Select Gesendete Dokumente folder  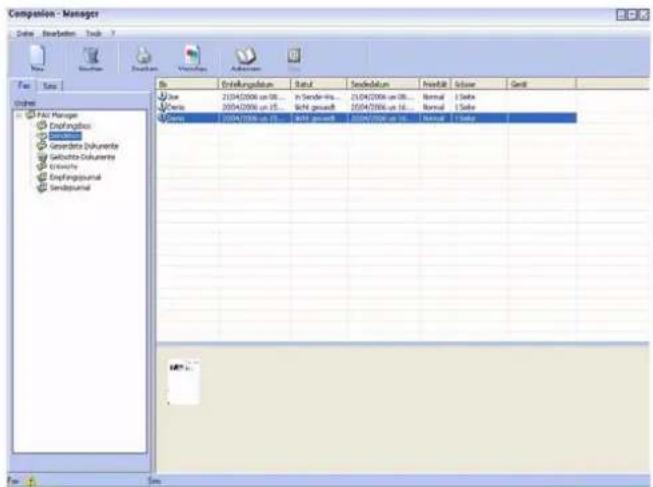(x=84, y=146)
